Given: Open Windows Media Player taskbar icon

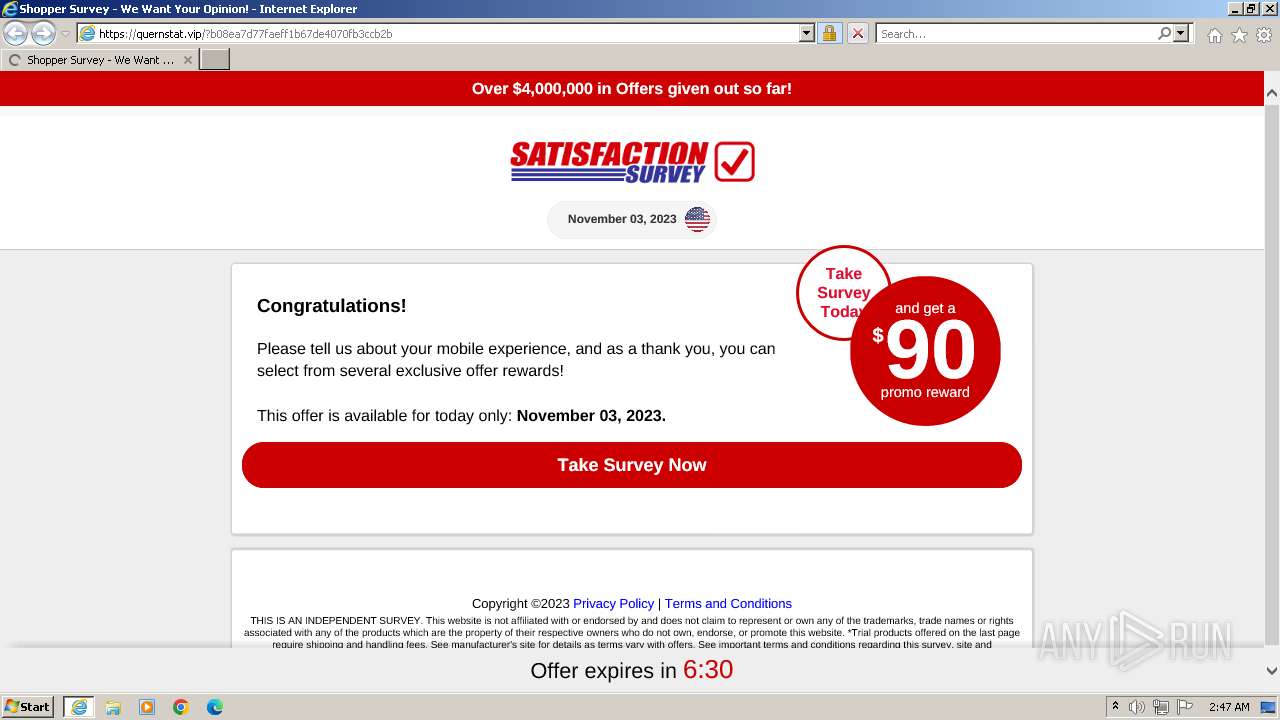Looking at the screenshot, I should 147,707.
